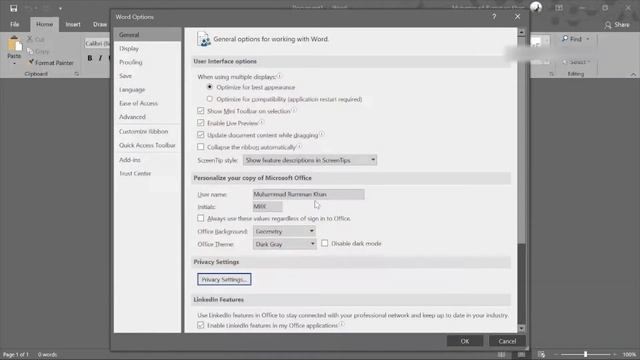Open the Office Theme dropdown
640x360 pixels.
pos(284,244)
